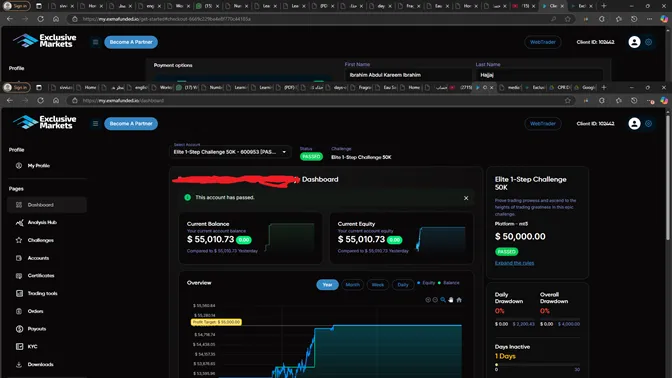
Task: Reset chart zoom with the home icon
Action: pyautogui.click(x=459, y=300)
